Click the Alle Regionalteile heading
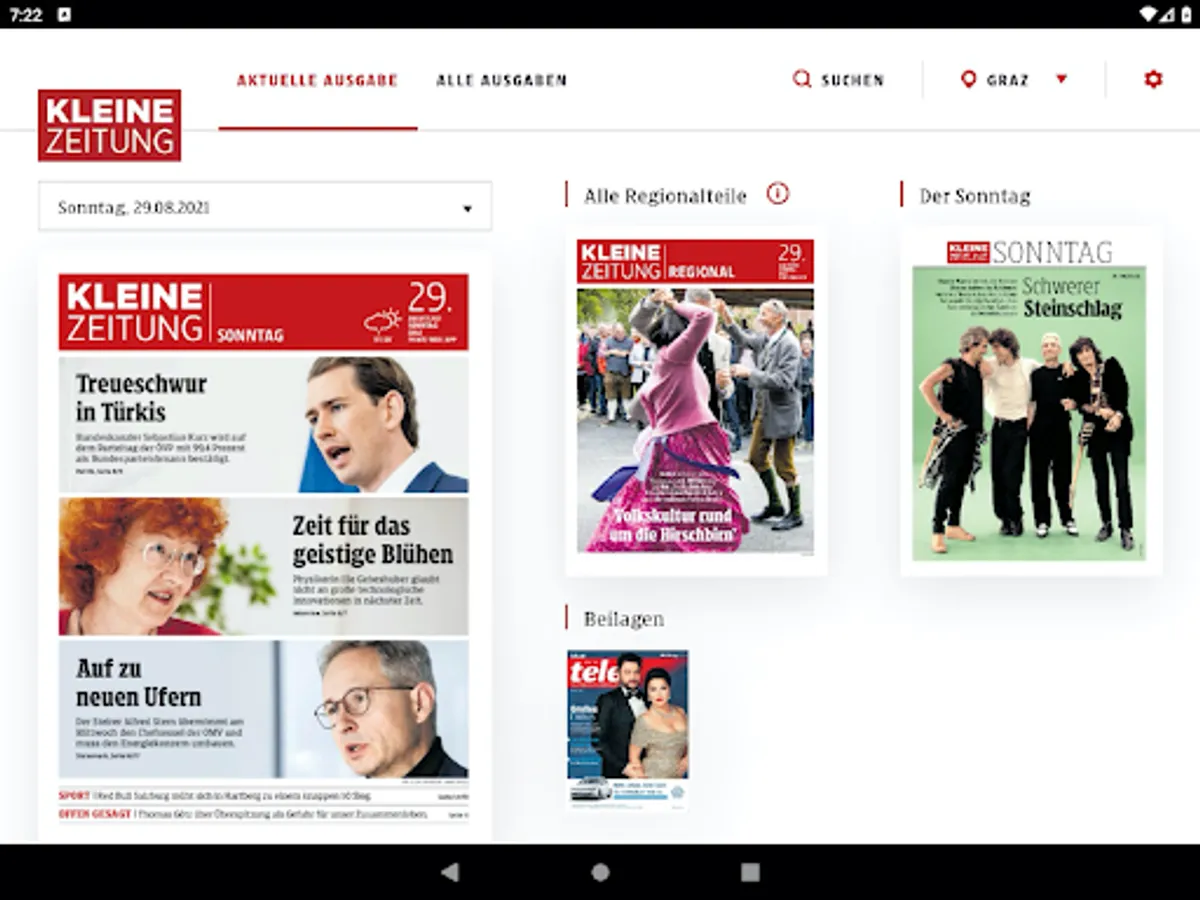Viewport: 1200px width, 900px height. [665, 196]
